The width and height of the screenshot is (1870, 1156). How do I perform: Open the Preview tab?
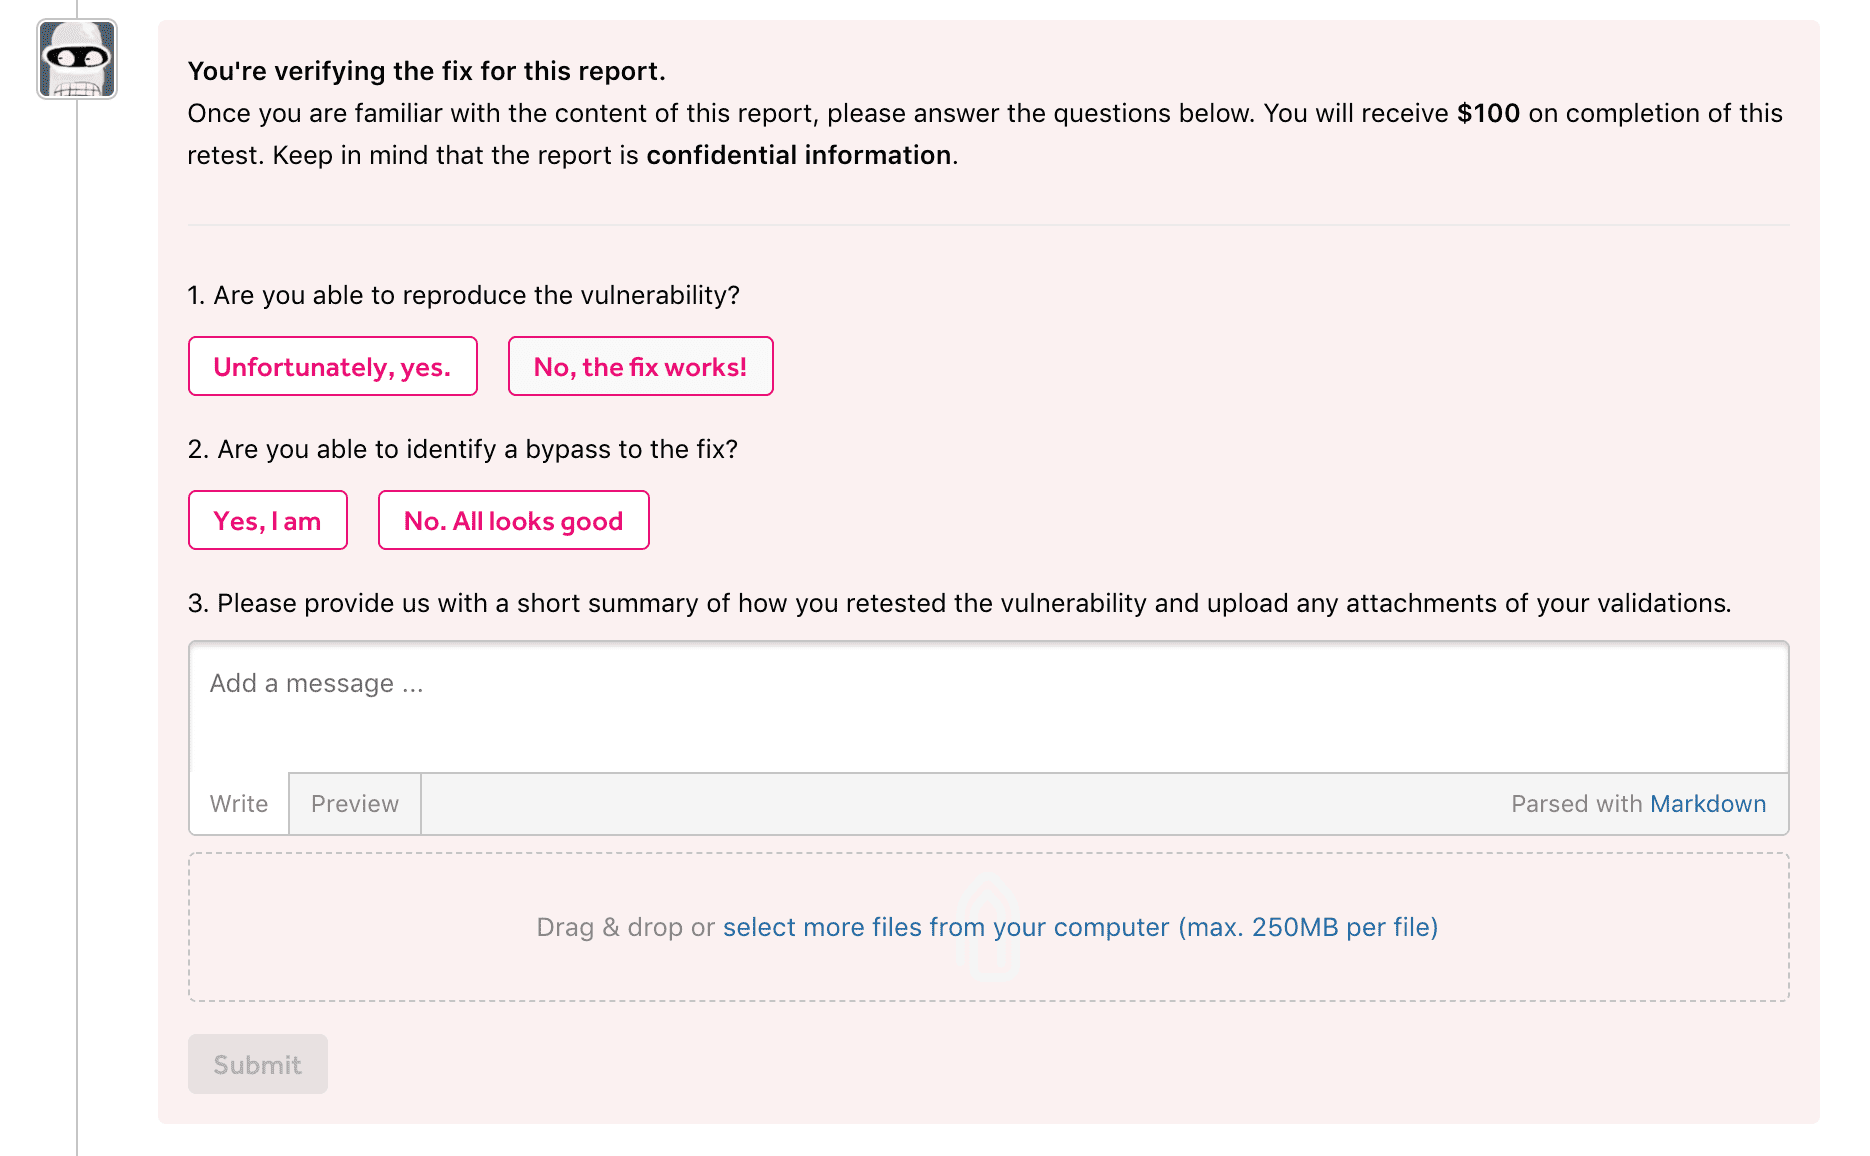[354, 804]
